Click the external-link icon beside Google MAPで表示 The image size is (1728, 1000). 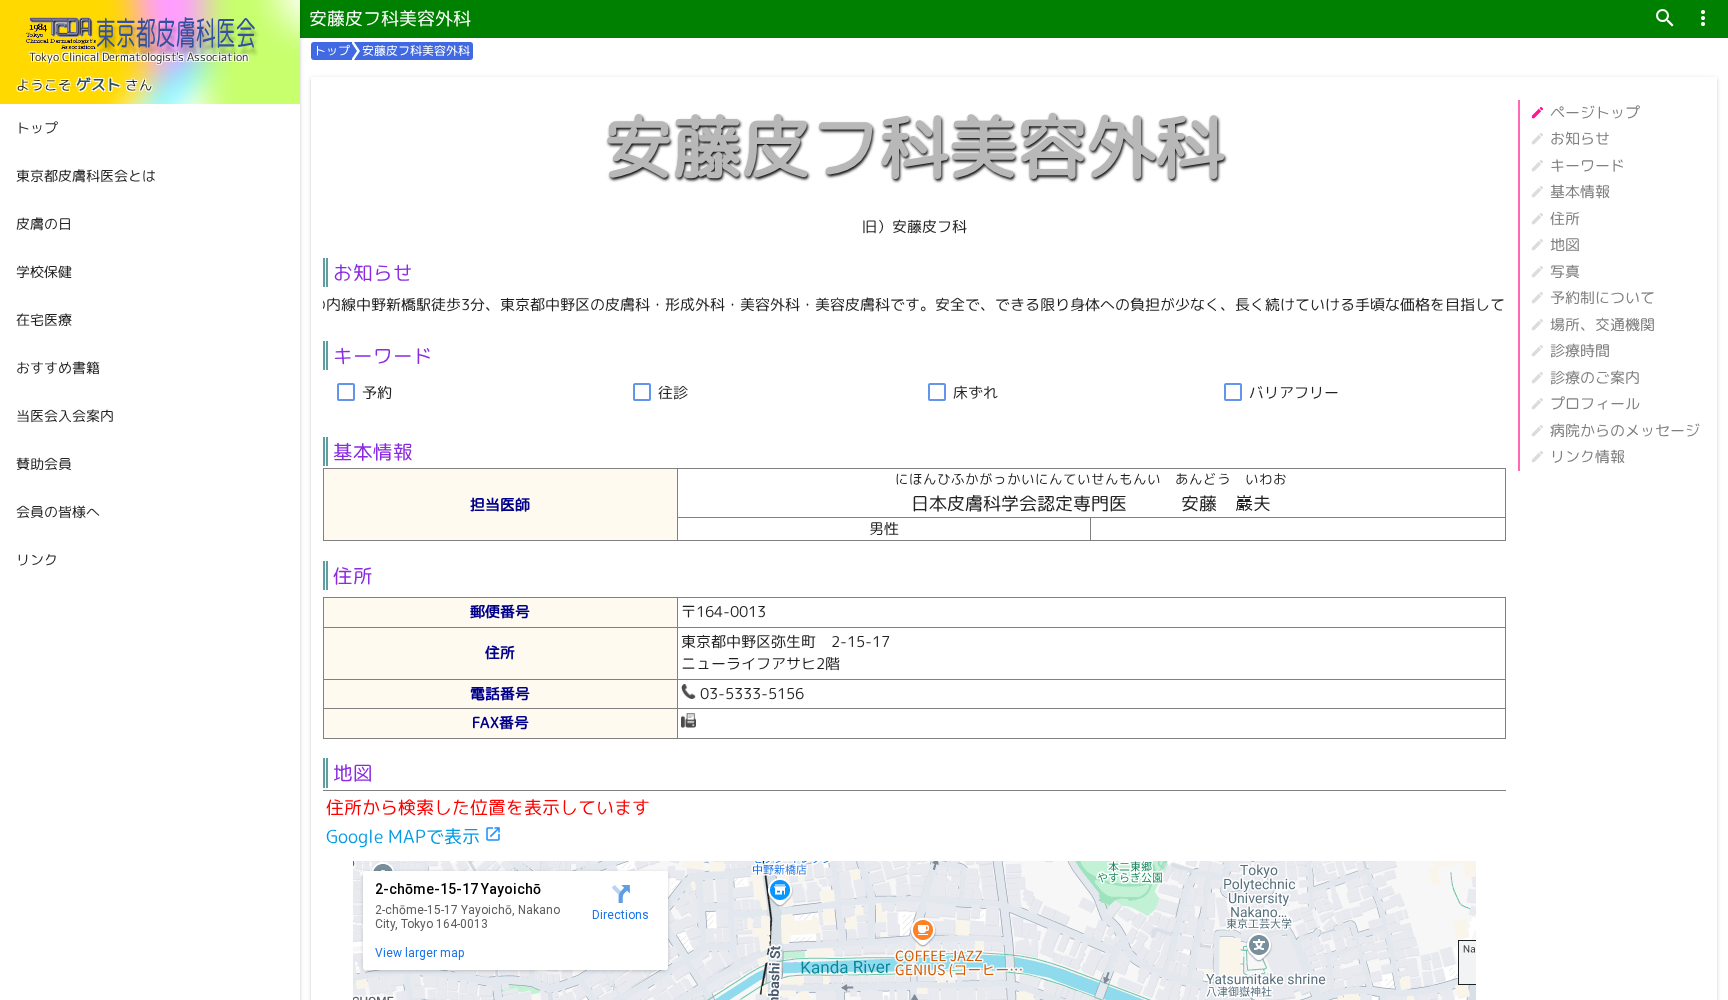pos(492,834)
